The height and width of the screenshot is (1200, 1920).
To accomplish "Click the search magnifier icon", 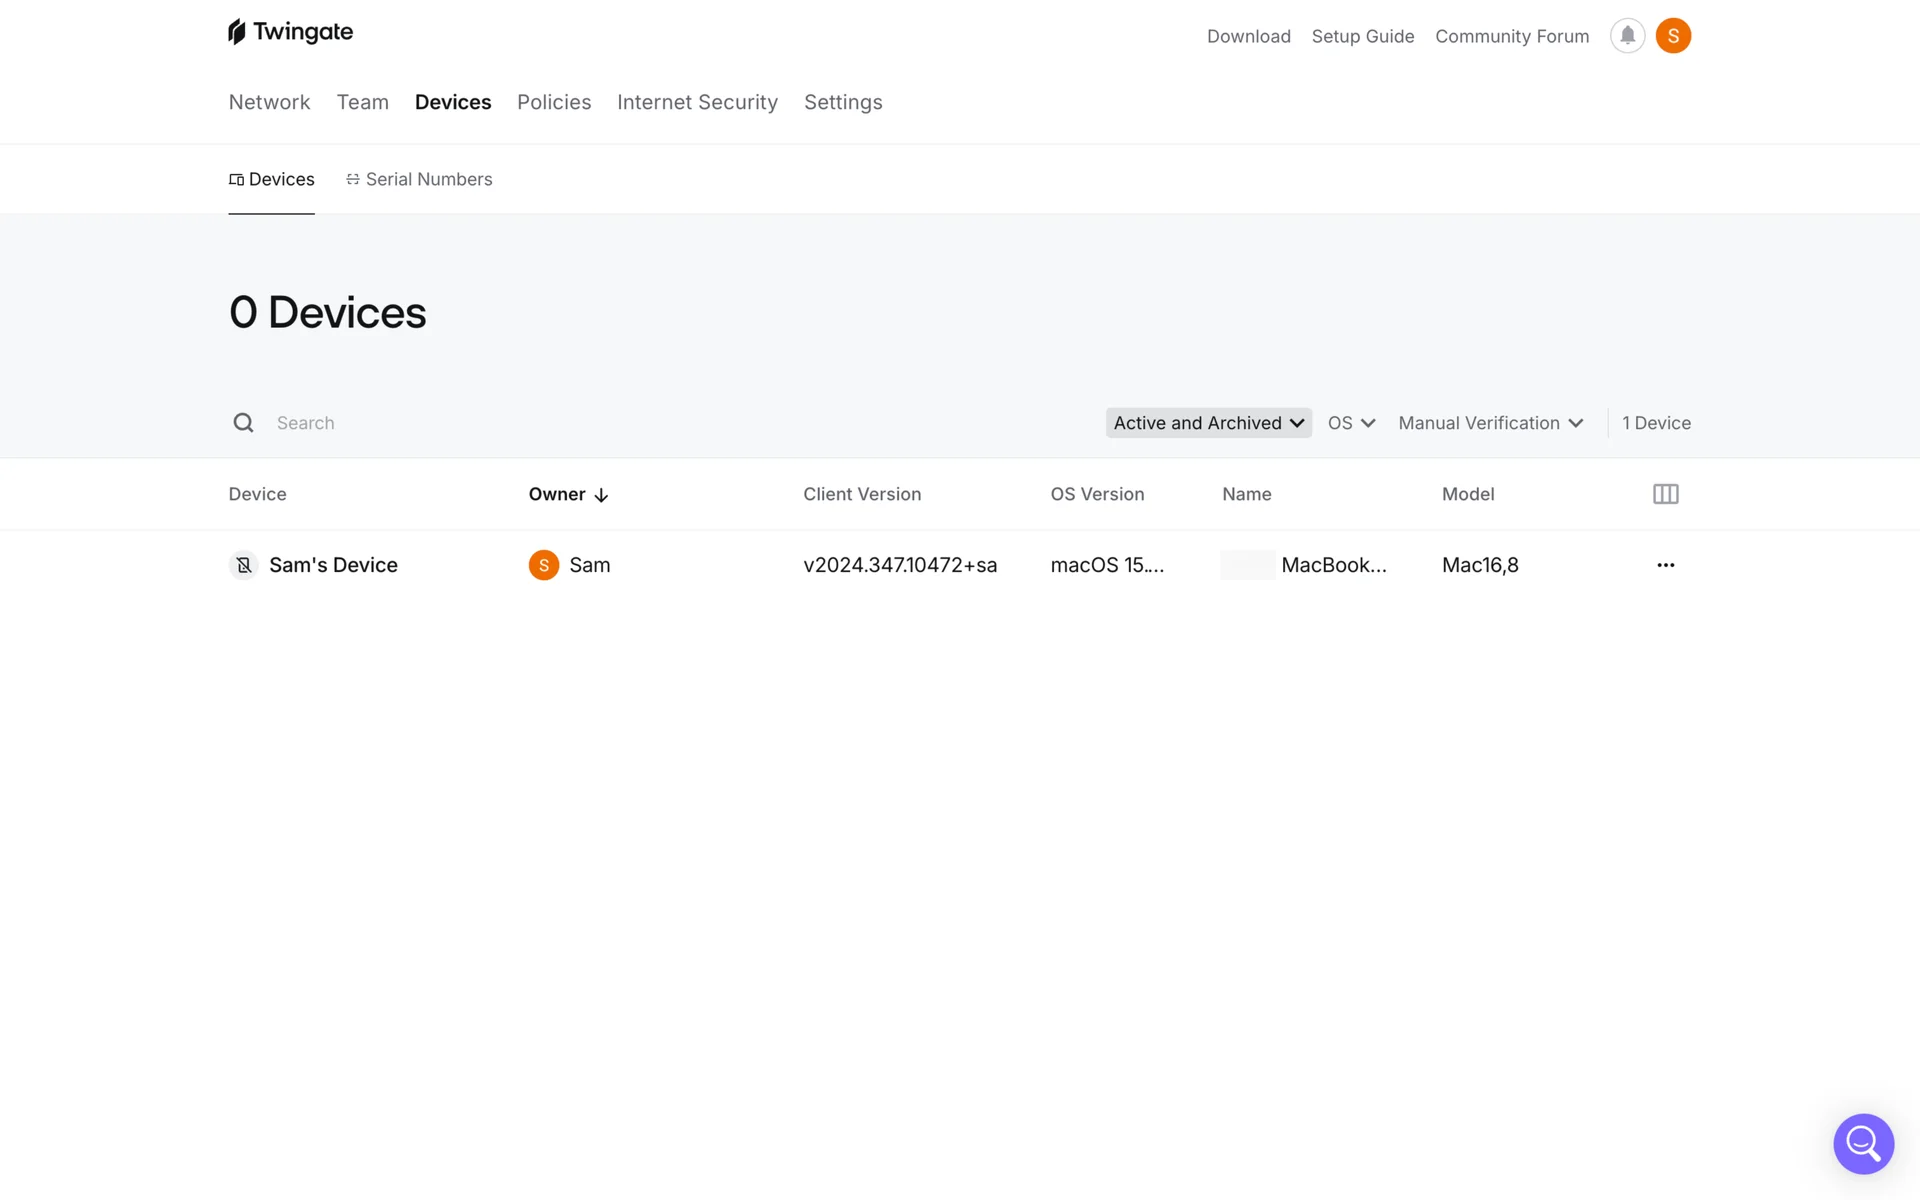I will tap(243, 423).
